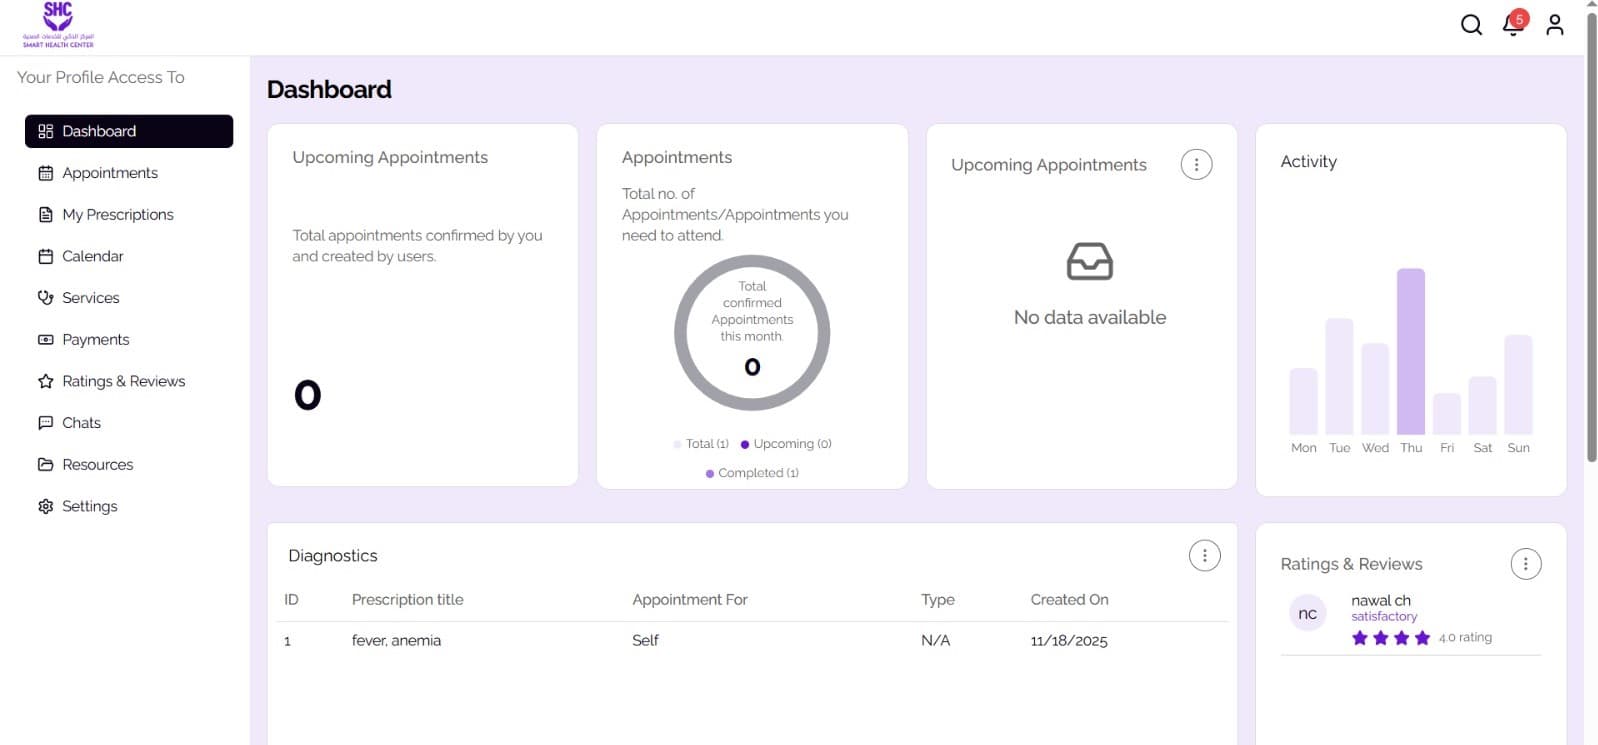Click the 'satisfactory' review text
Image resolution: width=1598 pixels, height=745 pixels.
coord(1384,617)
